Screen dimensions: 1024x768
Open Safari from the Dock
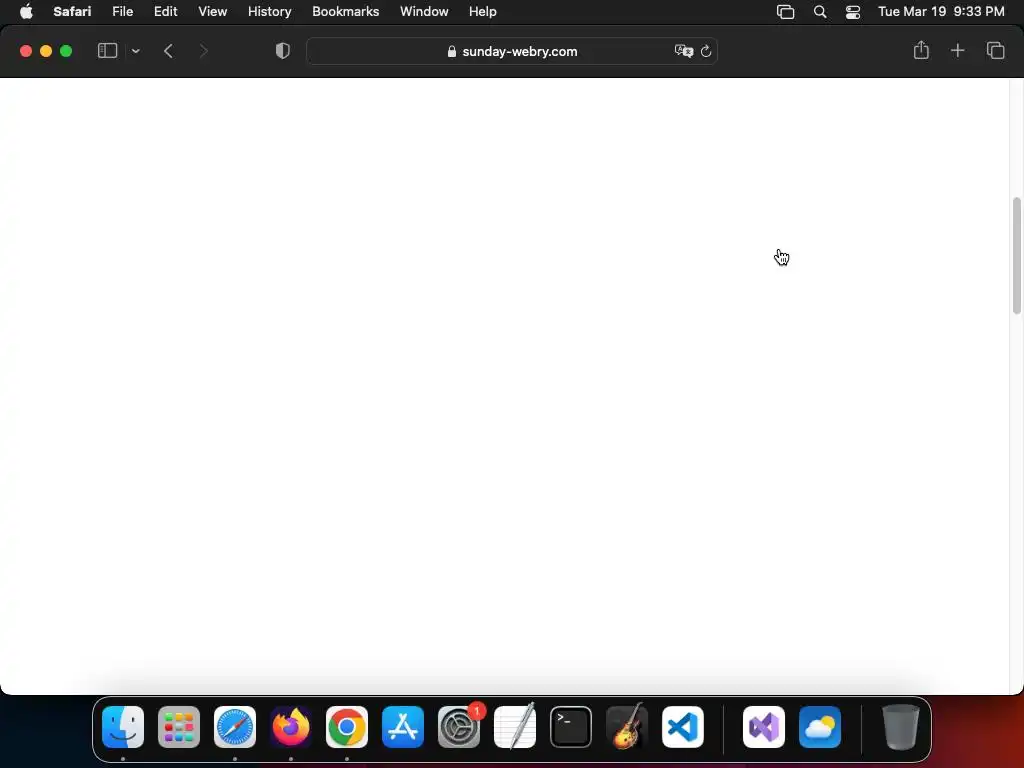click(235, 727)
